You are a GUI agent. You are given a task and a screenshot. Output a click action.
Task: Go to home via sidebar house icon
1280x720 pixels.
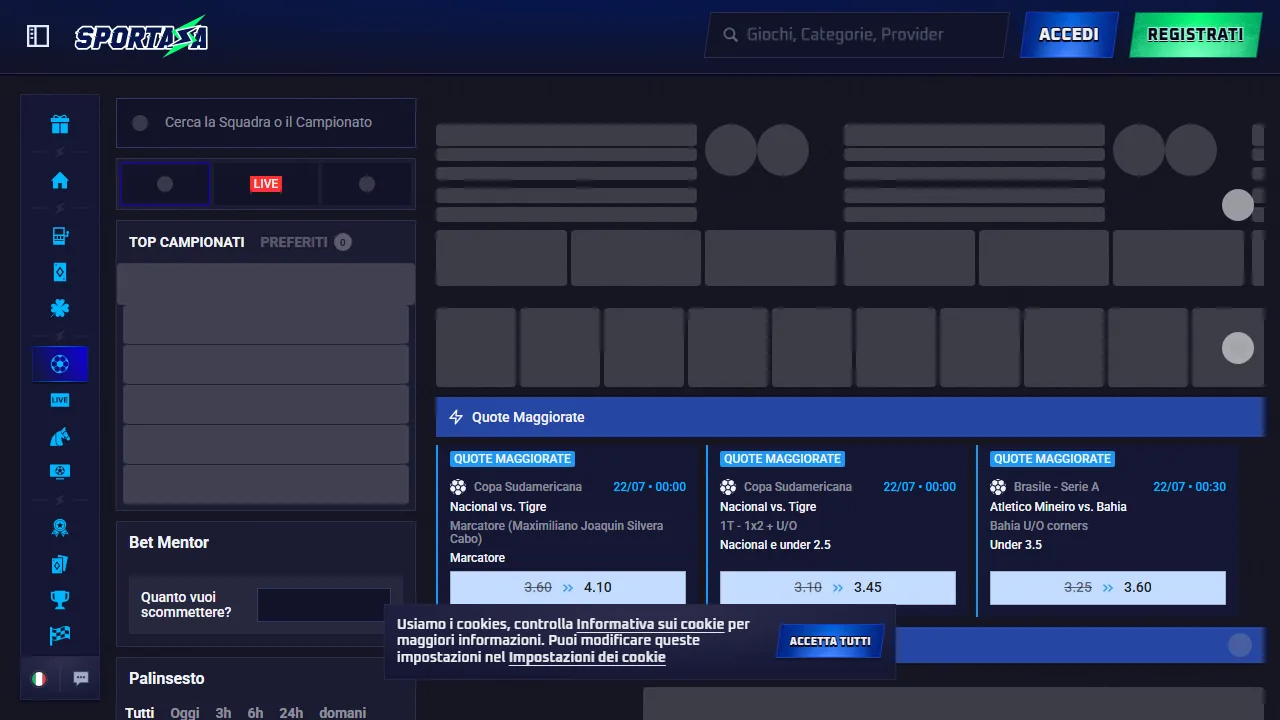[x=60, y=180]
